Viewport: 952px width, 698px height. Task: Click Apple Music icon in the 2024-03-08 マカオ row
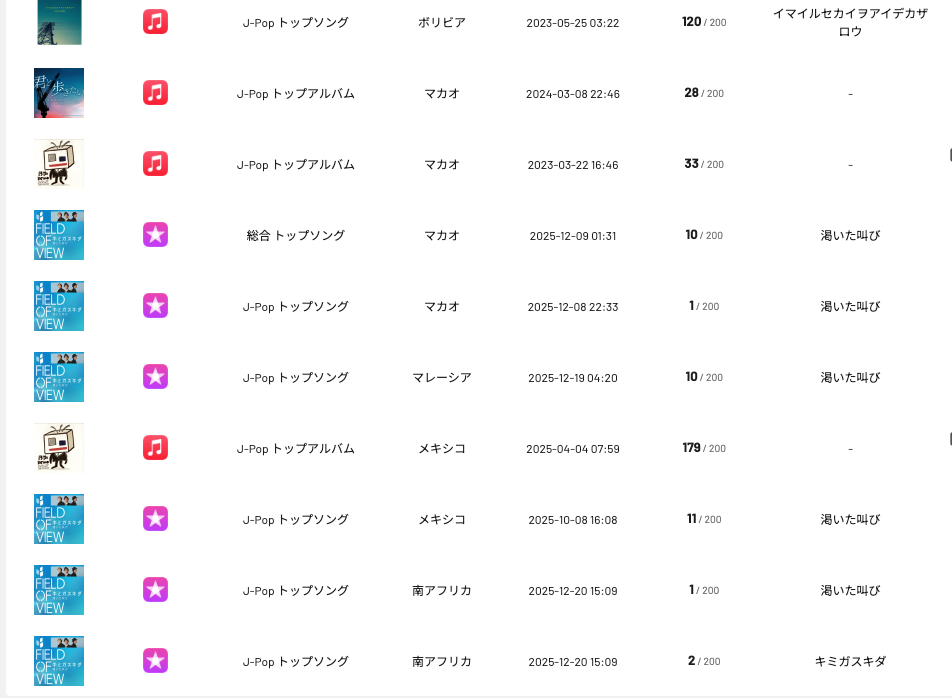click(155, 93)
